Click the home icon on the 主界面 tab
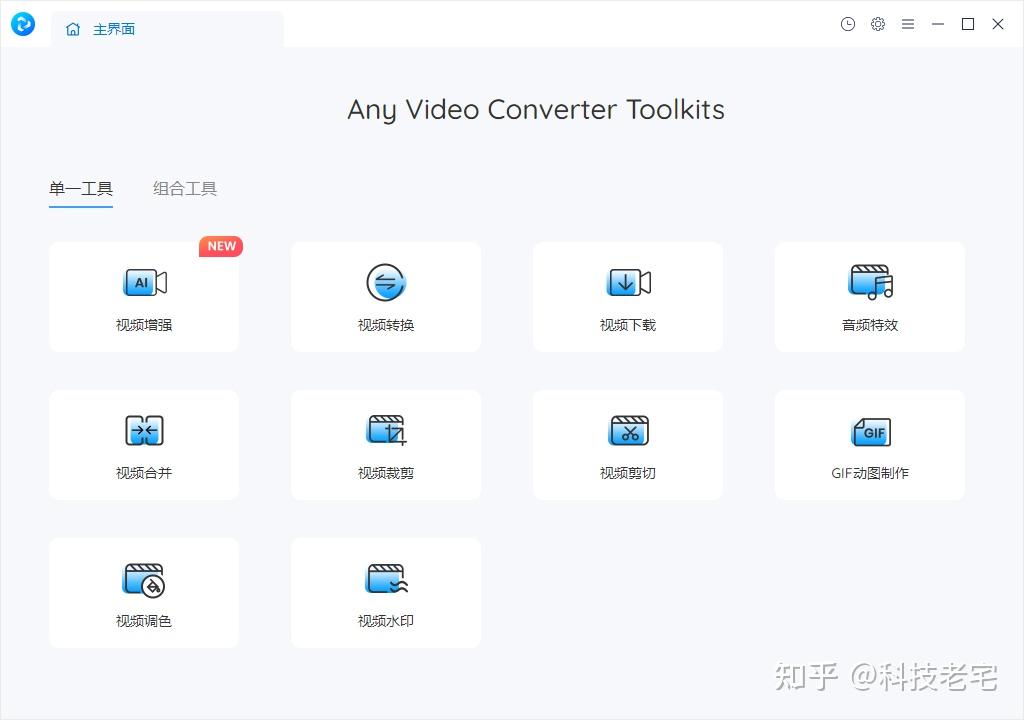This screenshot has height=720, width=1024. [71, 29]
